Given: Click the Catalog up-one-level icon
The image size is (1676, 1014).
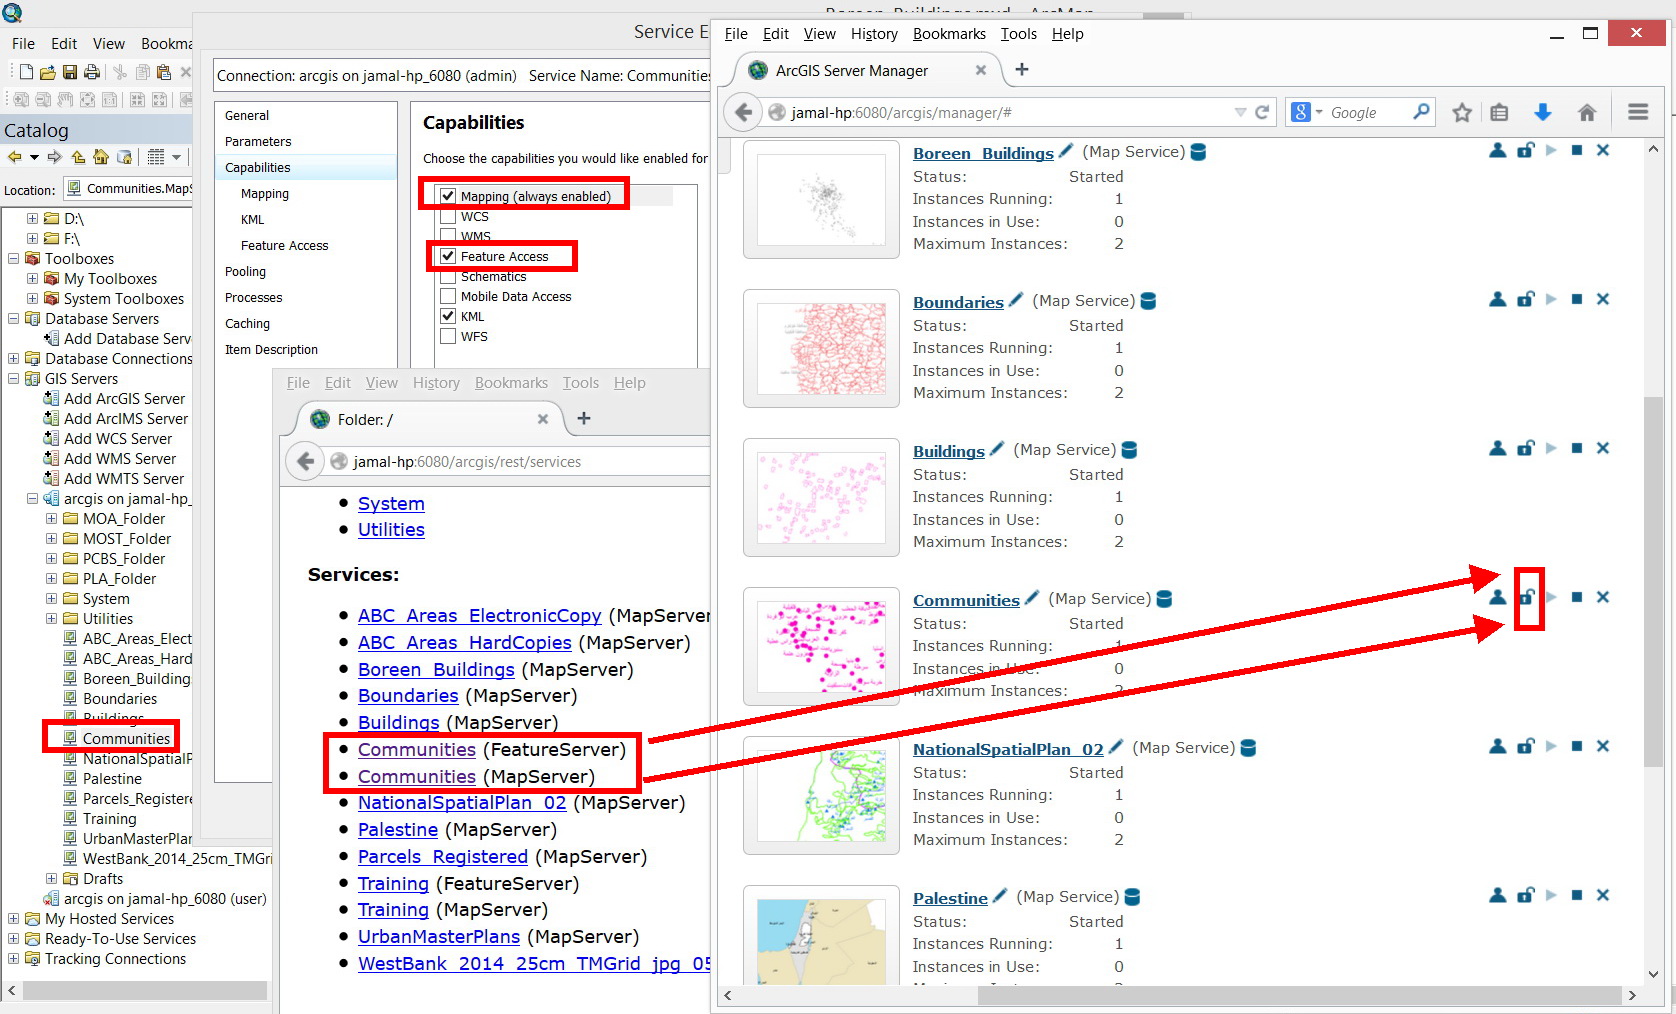Looking at the screenshot, I should (78, 157).
